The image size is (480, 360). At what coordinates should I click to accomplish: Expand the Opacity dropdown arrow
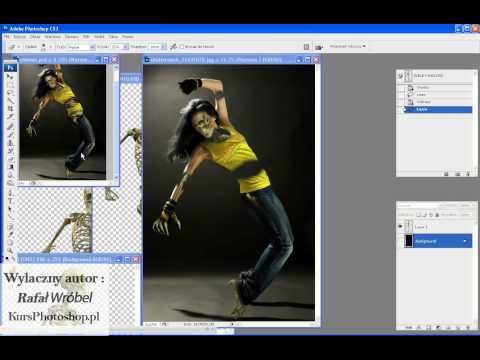[x=126, y=47]
